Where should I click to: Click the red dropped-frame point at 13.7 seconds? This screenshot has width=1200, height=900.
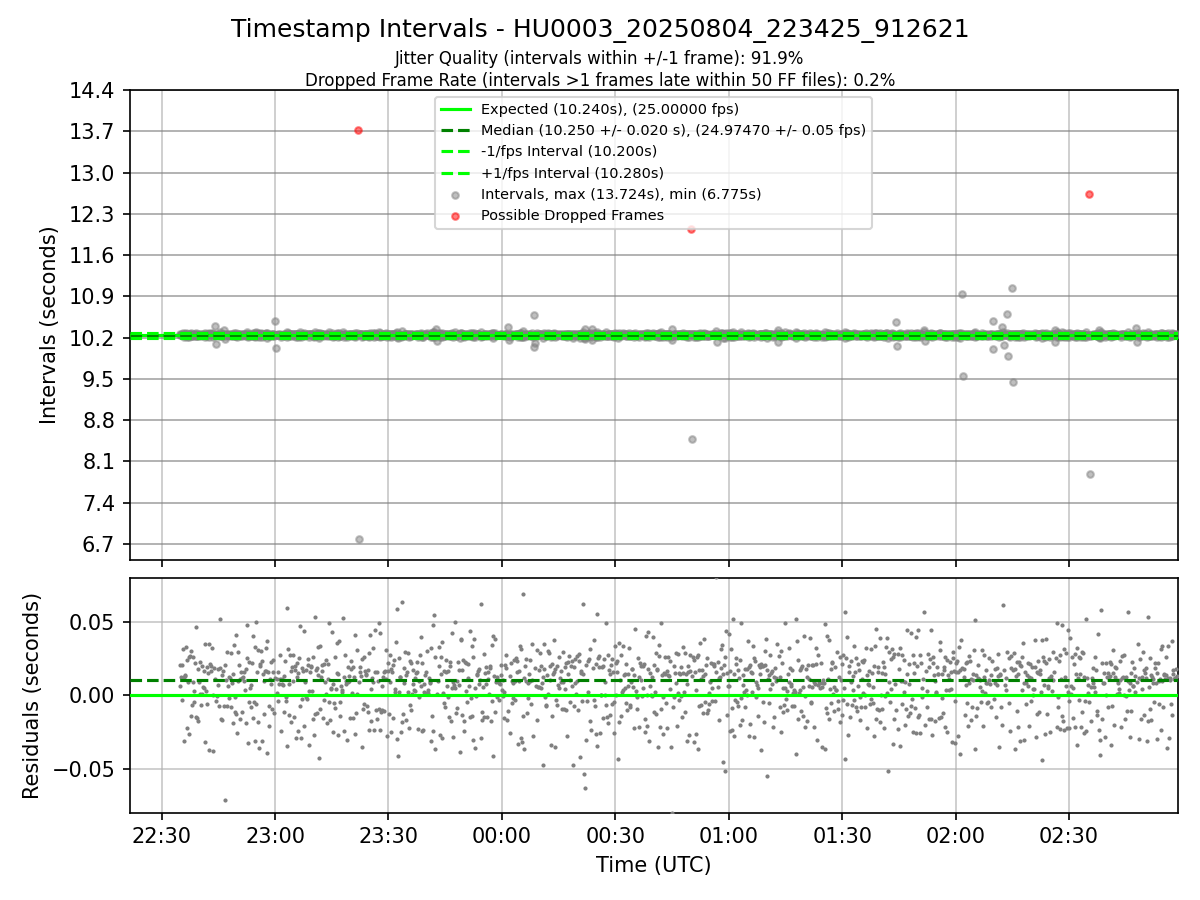coord(358,131)
